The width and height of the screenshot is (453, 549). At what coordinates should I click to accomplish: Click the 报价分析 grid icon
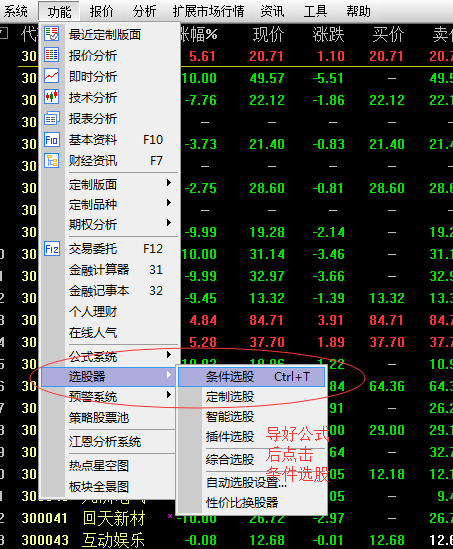click(51, 55)
